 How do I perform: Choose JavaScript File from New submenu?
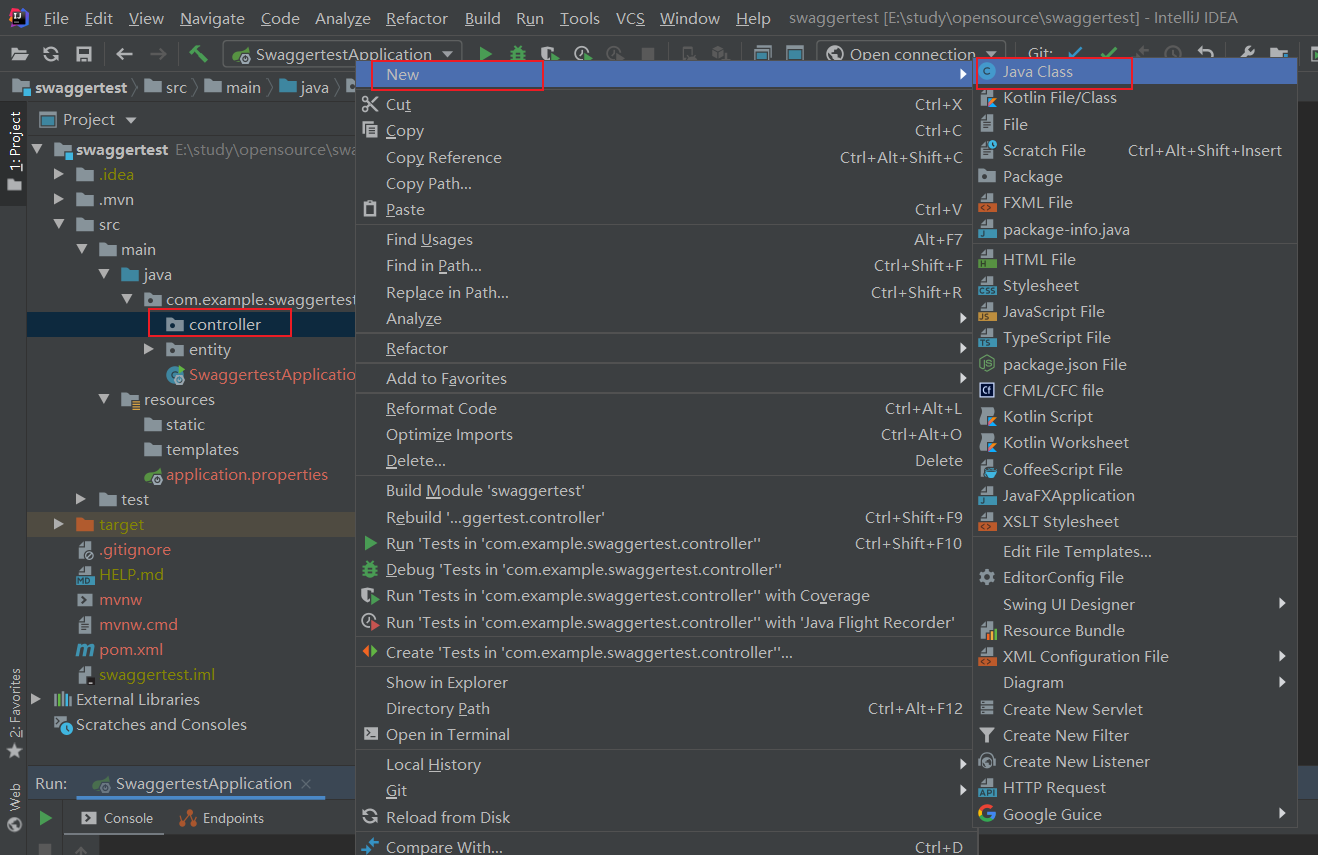pos(1134,312)
